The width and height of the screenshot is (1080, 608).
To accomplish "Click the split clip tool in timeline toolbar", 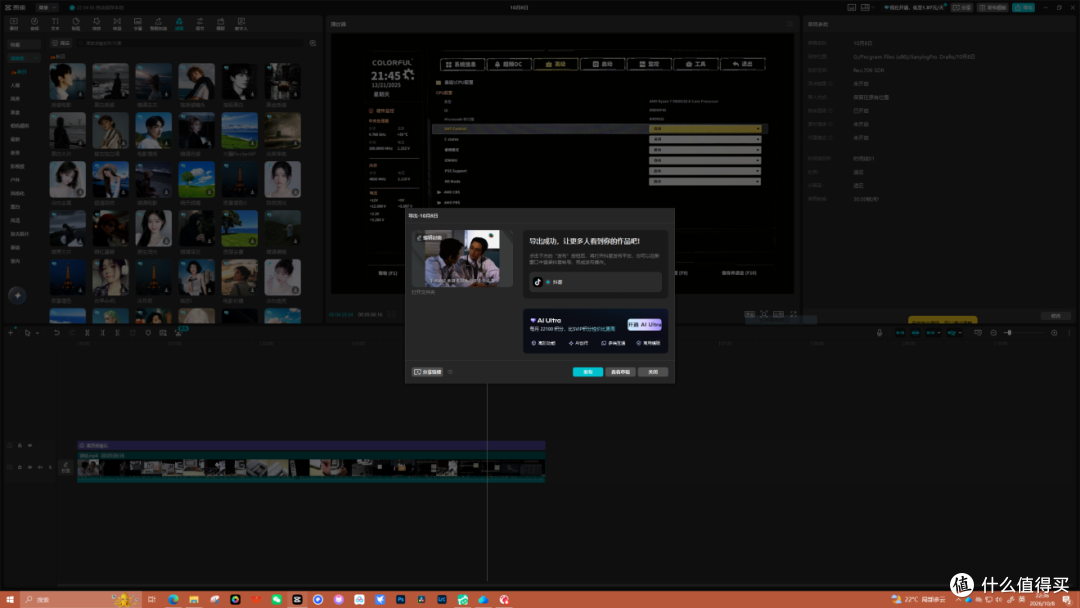I will click(87, 333).
